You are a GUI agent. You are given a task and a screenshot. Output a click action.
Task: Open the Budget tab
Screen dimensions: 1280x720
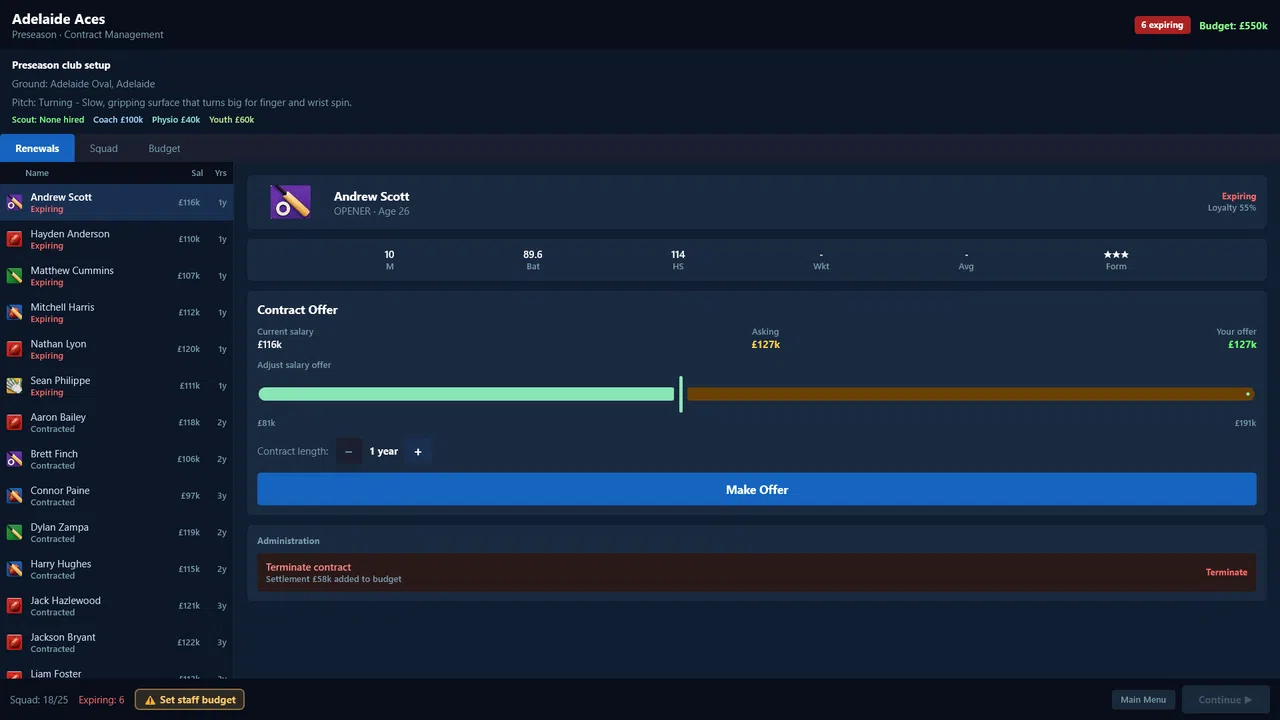164,148
